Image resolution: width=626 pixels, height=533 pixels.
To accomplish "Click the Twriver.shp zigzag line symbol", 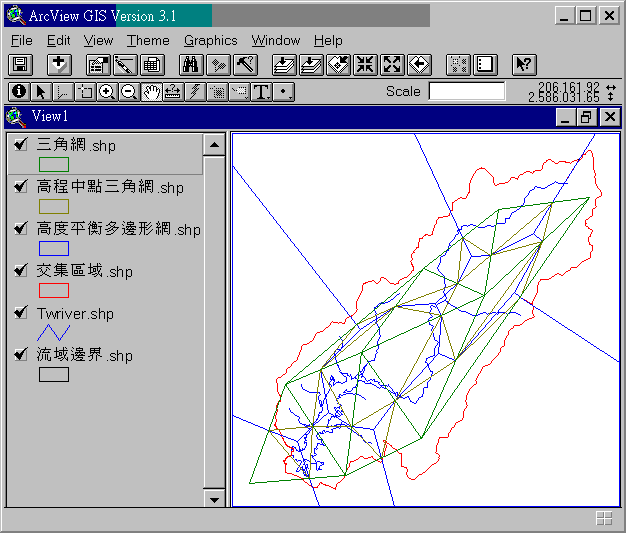I will pos(53,333).
